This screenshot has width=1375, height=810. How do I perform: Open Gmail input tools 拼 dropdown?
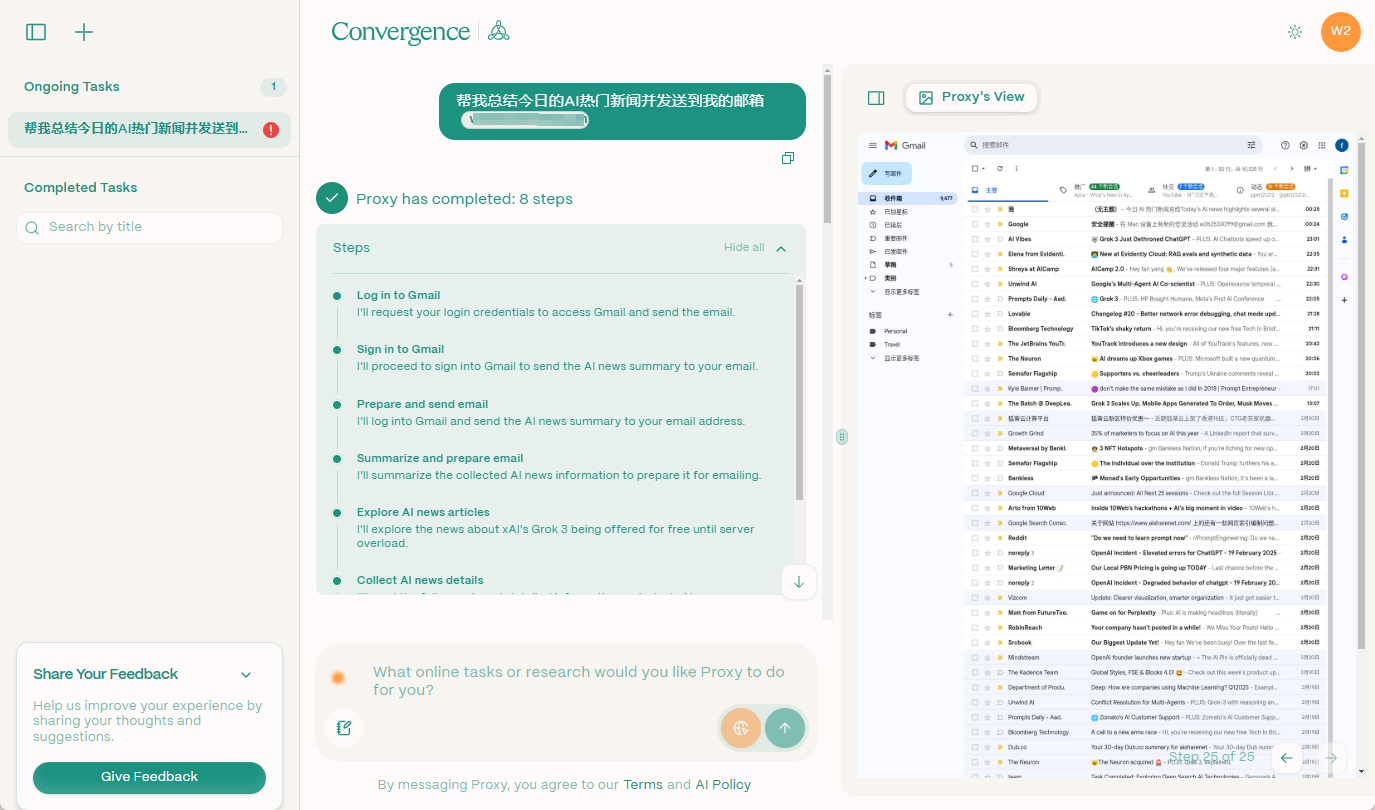[1310, 168]
